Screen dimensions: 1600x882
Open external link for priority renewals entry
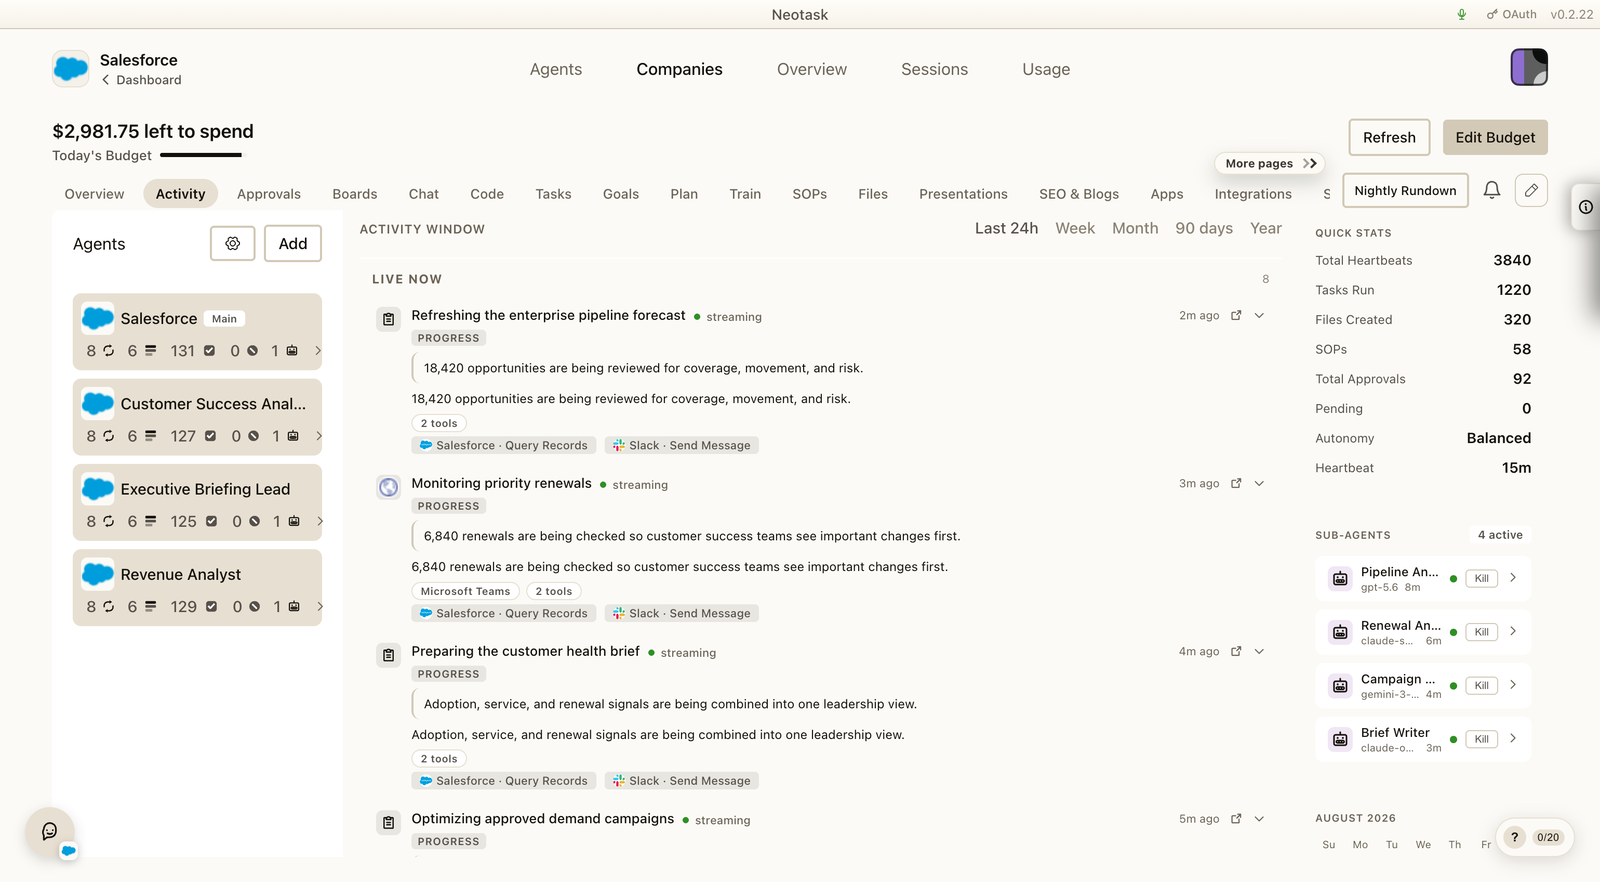tap(1236, 483)
